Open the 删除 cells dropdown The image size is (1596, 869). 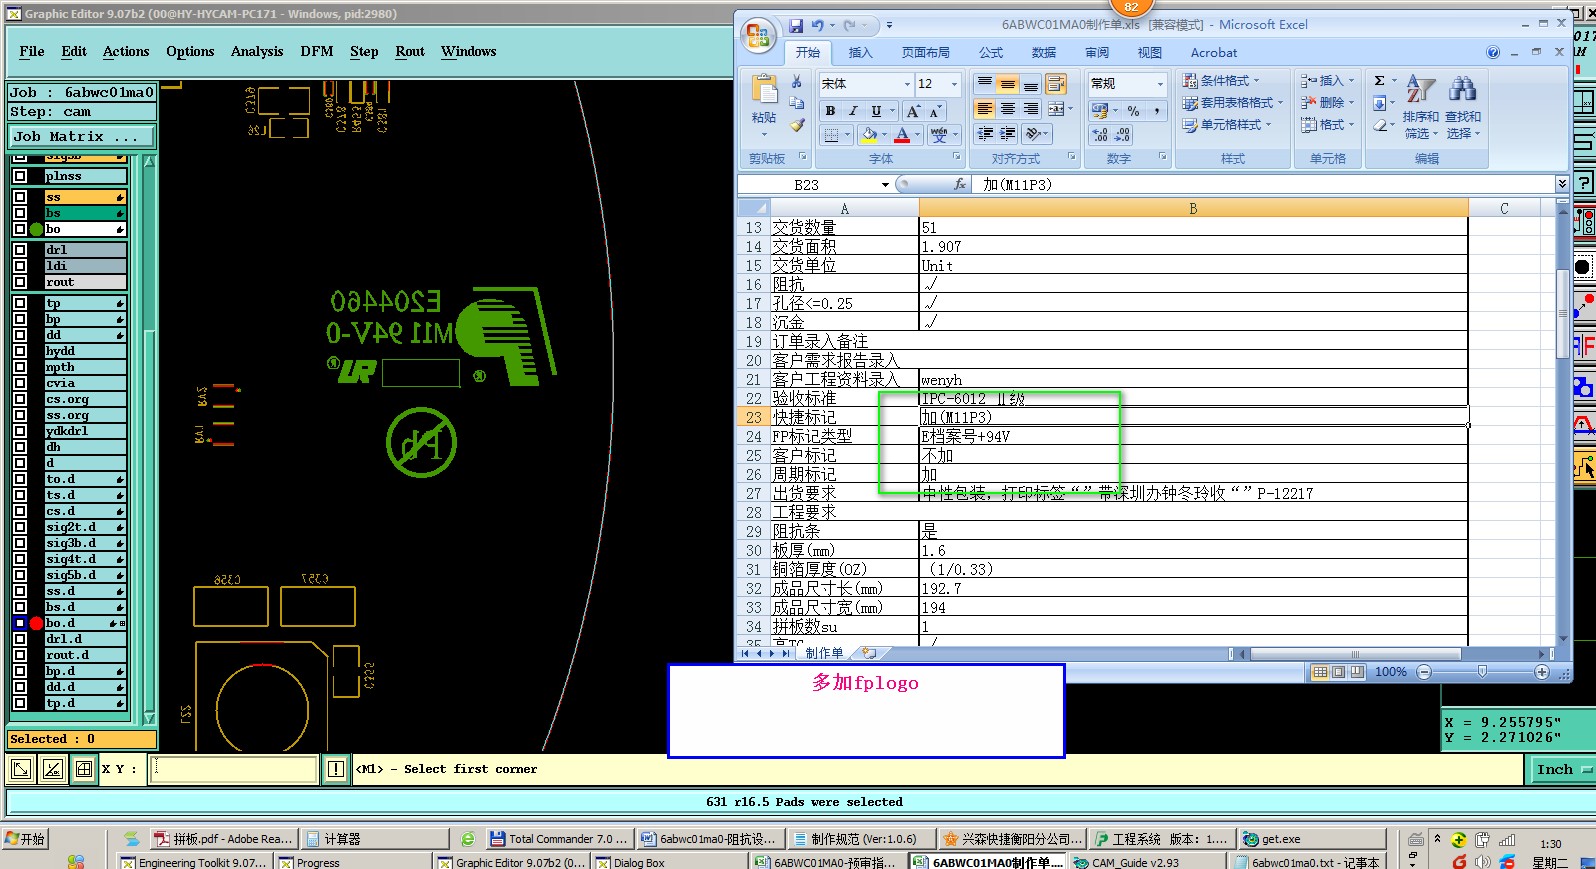pos(1328,102)
